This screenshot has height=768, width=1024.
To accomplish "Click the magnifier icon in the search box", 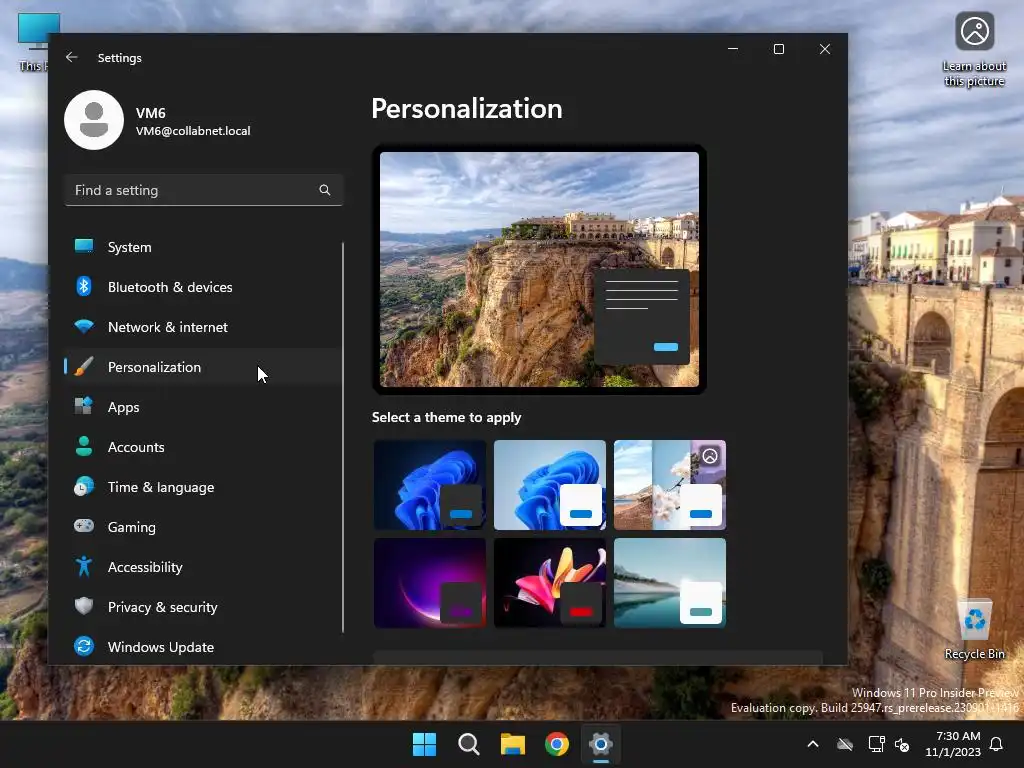I will pos(325,190).
